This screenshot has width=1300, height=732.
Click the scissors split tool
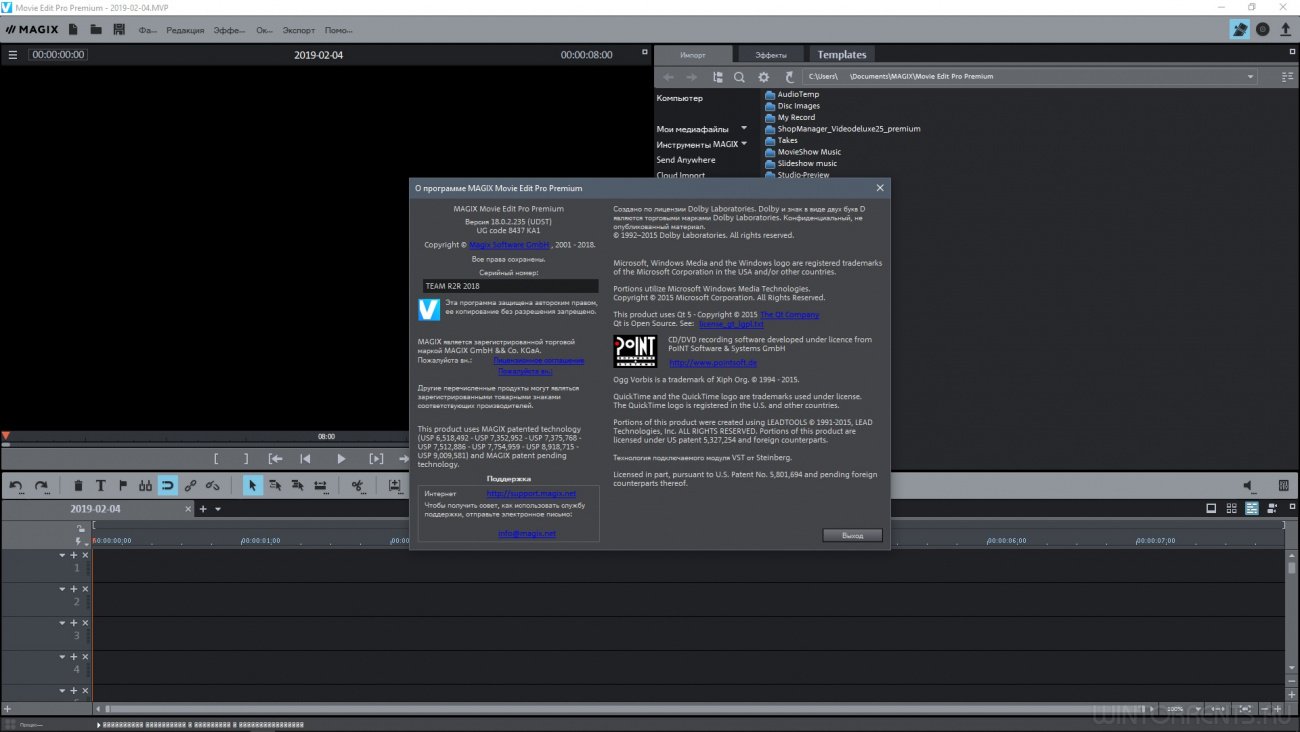coord(357,486)
